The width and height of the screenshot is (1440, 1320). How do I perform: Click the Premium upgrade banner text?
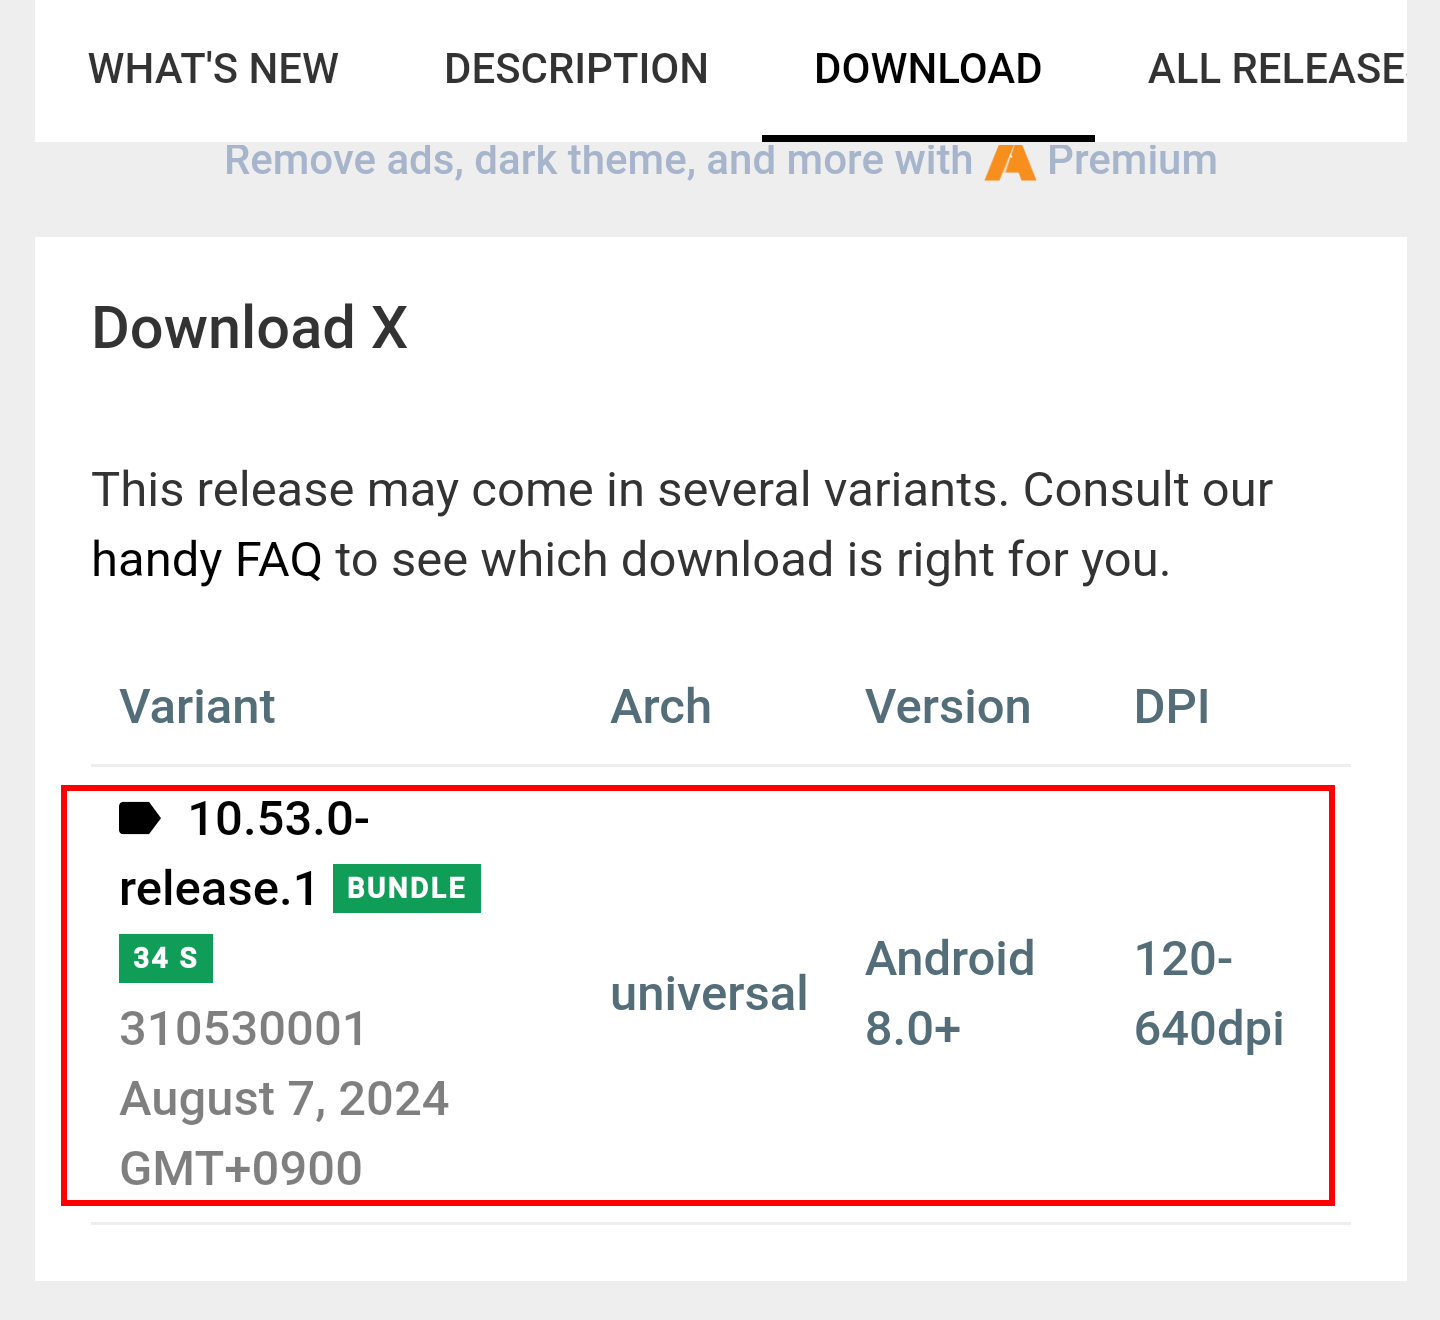point(720,160)
